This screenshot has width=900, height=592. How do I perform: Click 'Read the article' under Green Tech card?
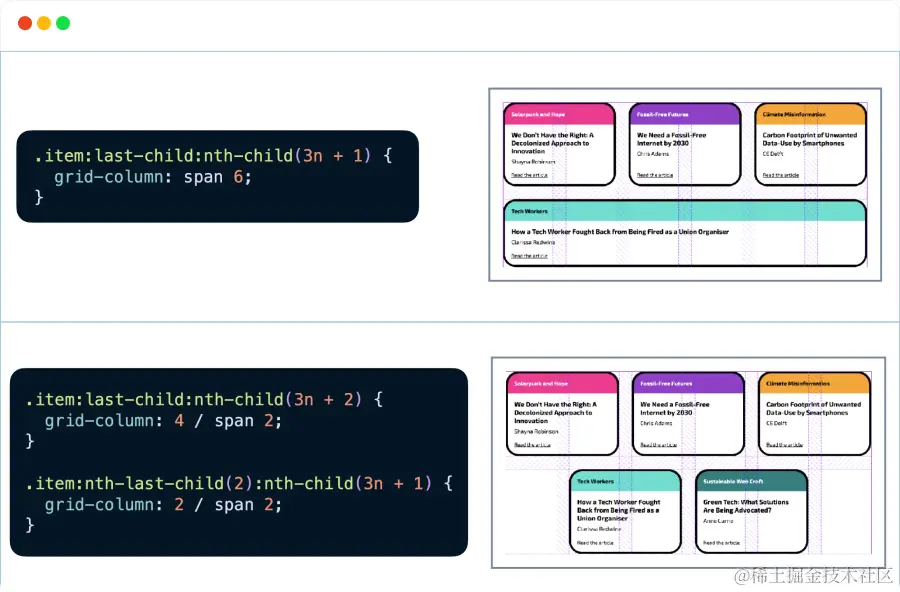click(721, 543)
